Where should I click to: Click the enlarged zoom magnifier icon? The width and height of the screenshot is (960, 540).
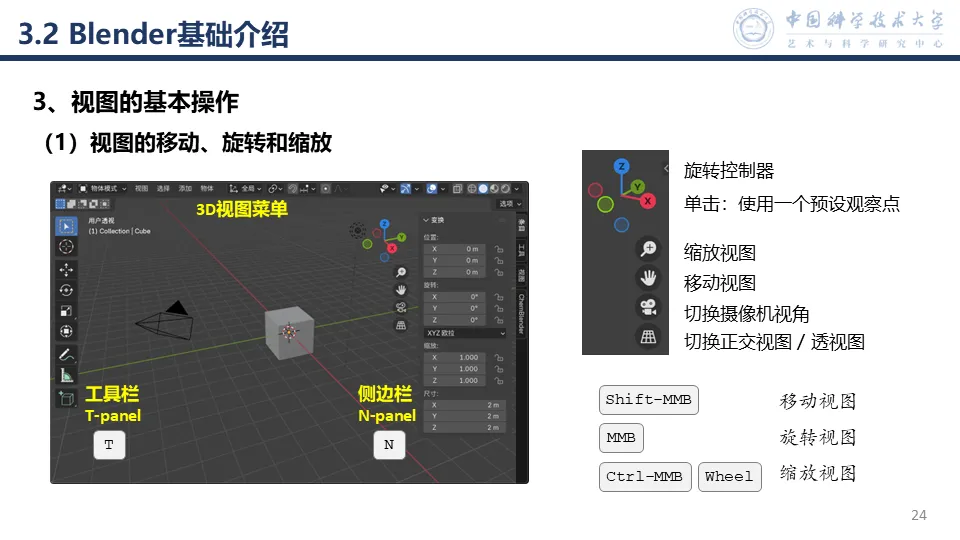pyautogui.click(x=648, y=248)
